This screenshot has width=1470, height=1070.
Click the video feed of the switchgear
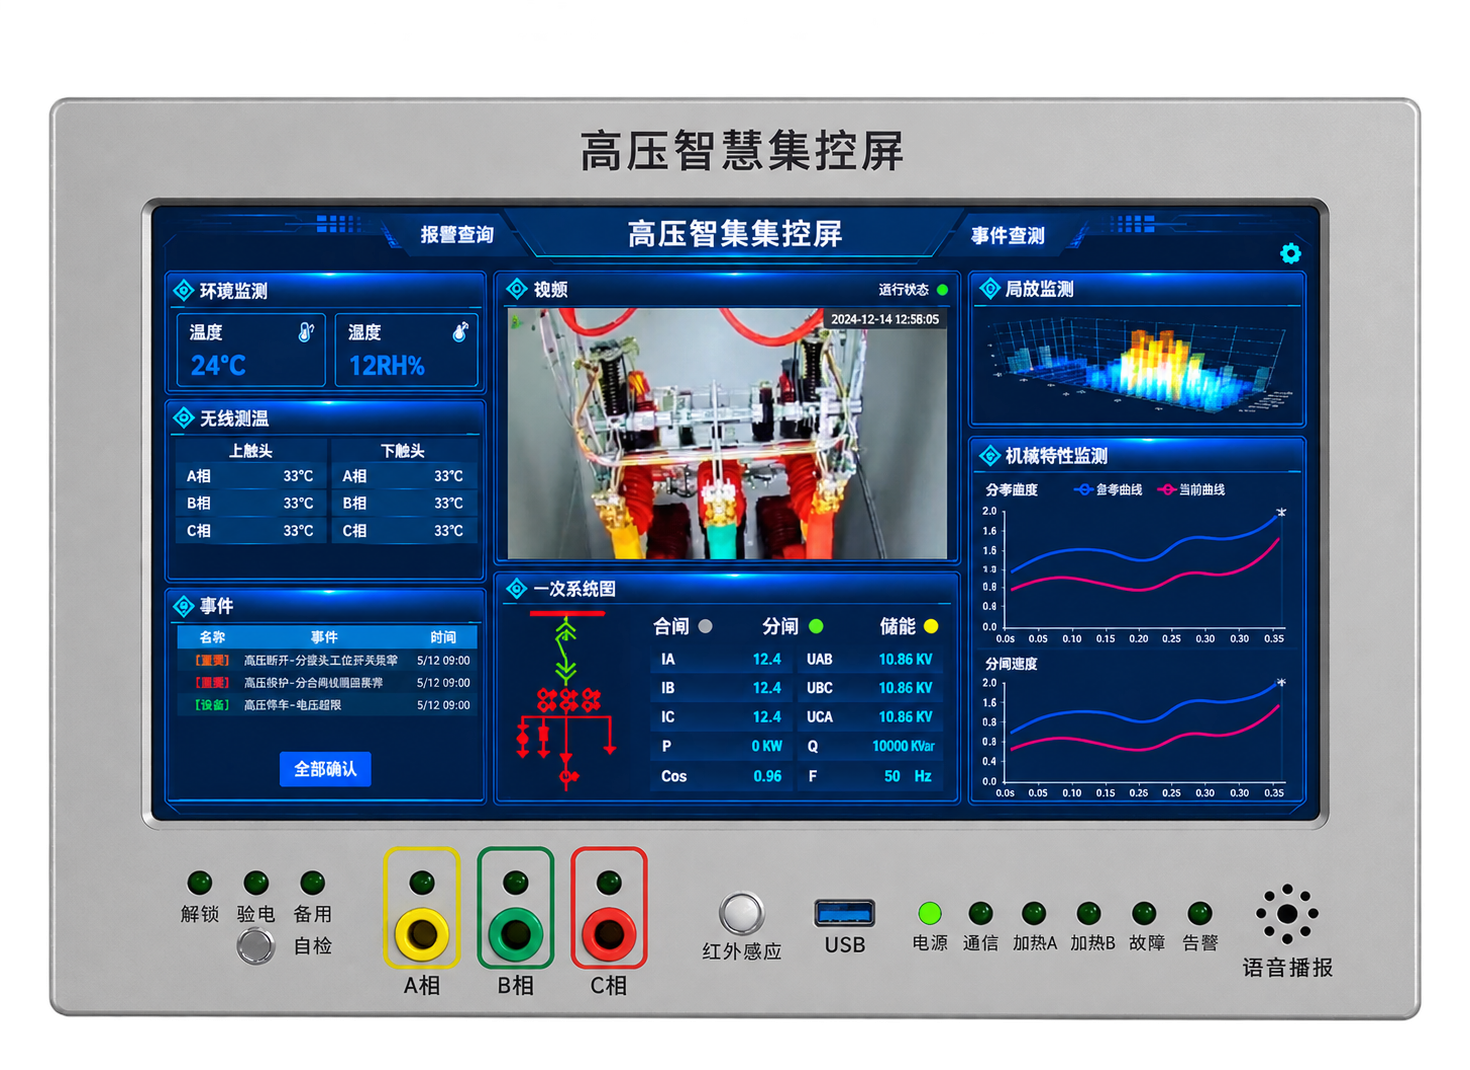(727, 433)
